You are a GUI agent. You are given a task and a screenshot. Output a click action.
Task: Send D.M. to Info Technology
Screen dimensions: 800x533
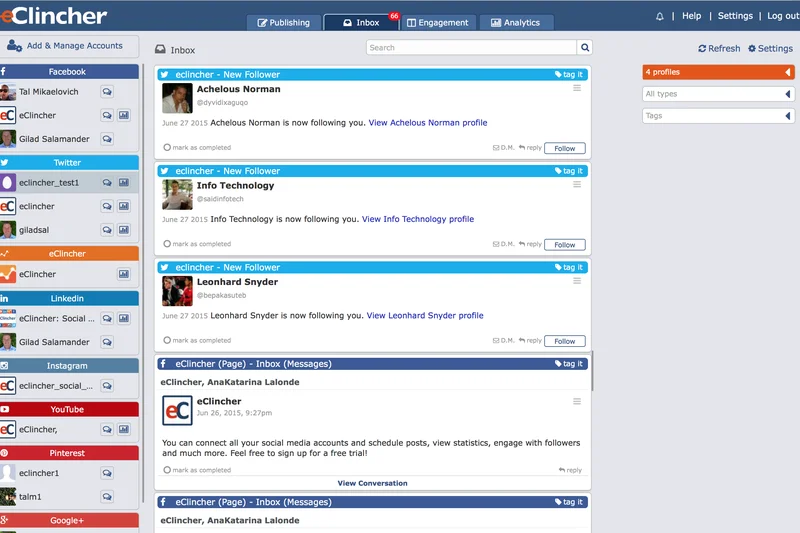coord(503,244)
